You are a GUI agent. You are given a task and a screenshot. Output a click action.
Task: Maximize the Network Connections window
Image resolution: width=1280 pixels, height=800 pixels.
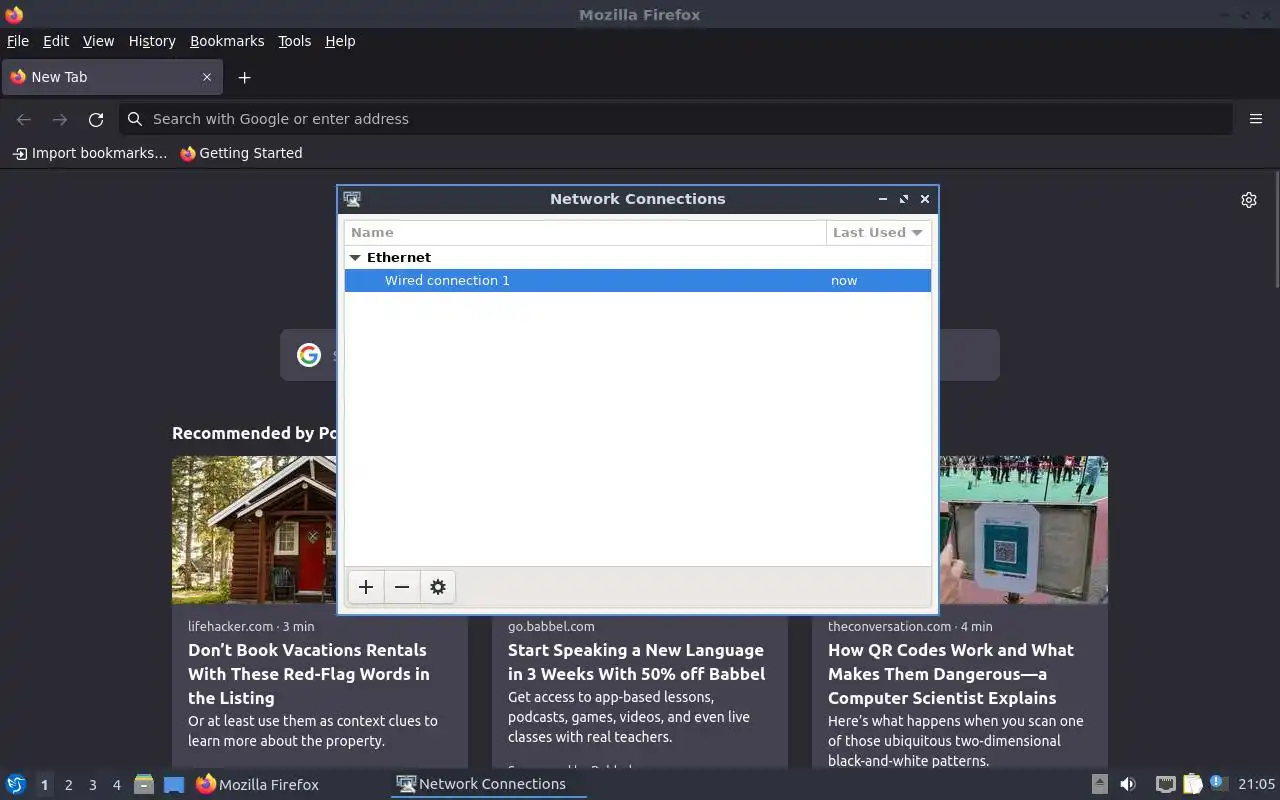point(904,199)
